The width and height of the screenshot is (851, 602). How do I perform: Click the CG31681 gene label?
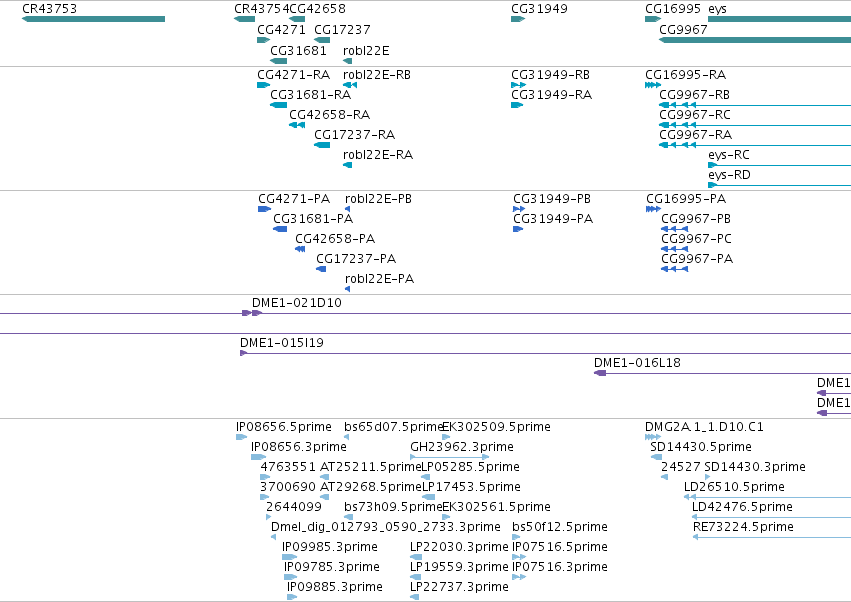click(299, 50)
